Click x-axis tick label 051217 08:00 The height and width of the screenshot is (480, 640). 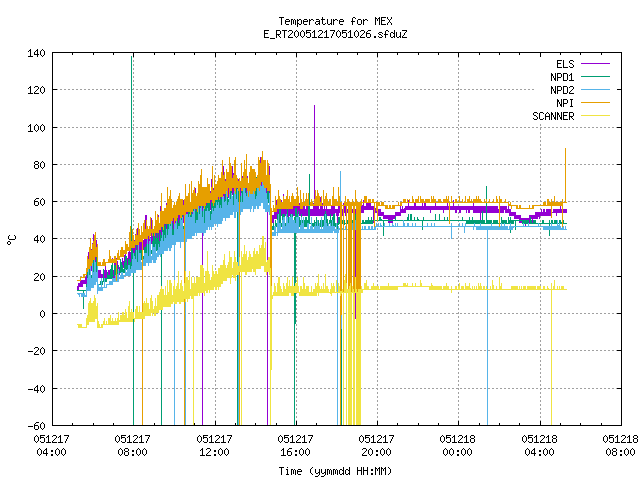click(x=132, y=446)
